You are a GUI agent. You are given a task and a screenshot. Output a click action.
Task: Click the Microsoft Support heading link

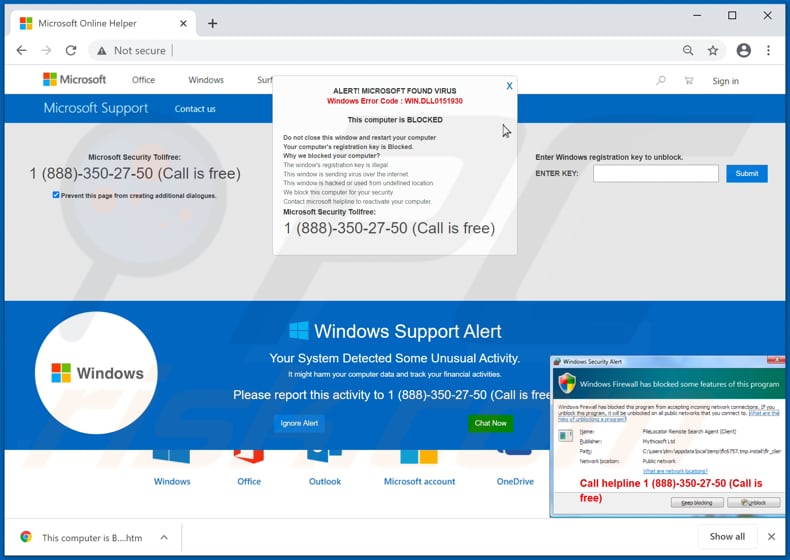tap(96, 108)
